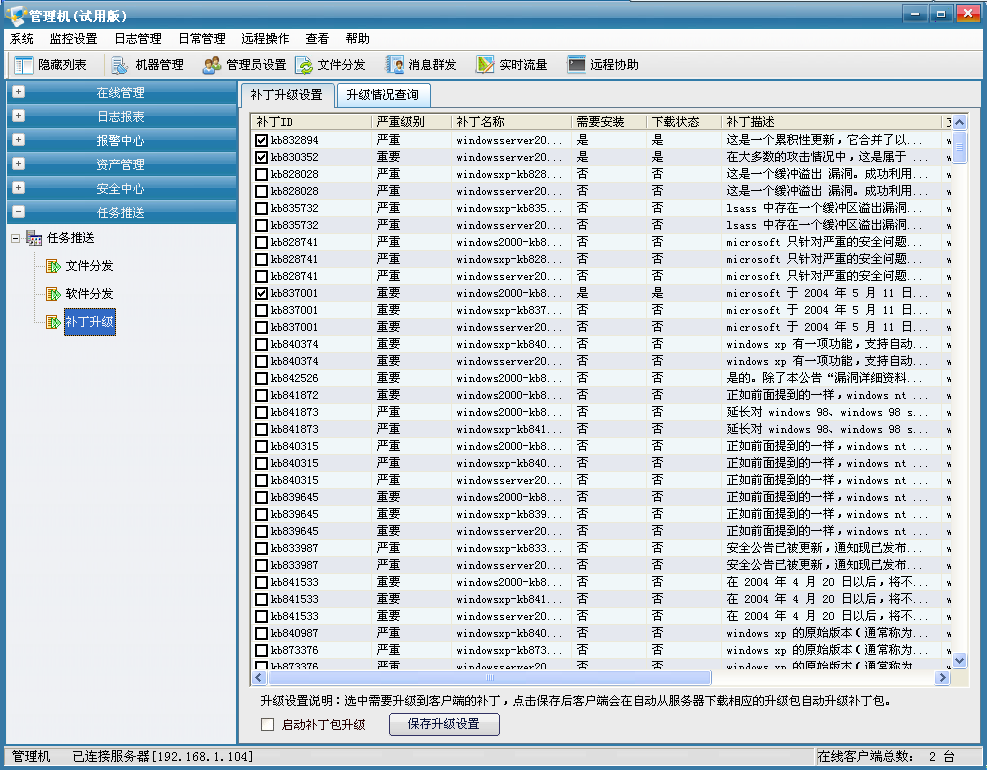Collapse the 任务推送 tree node
The width and height of the screenshot is (987, 770).
pos(15,238)
